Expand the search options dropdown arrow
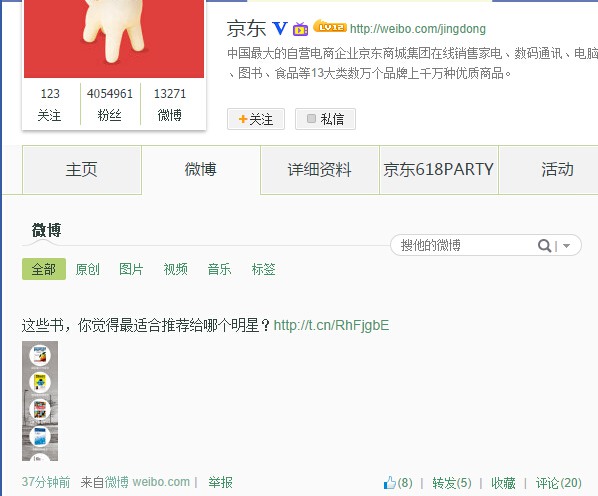Image resolution: width=598 pixels, height=496 pixels. (566, 246)
